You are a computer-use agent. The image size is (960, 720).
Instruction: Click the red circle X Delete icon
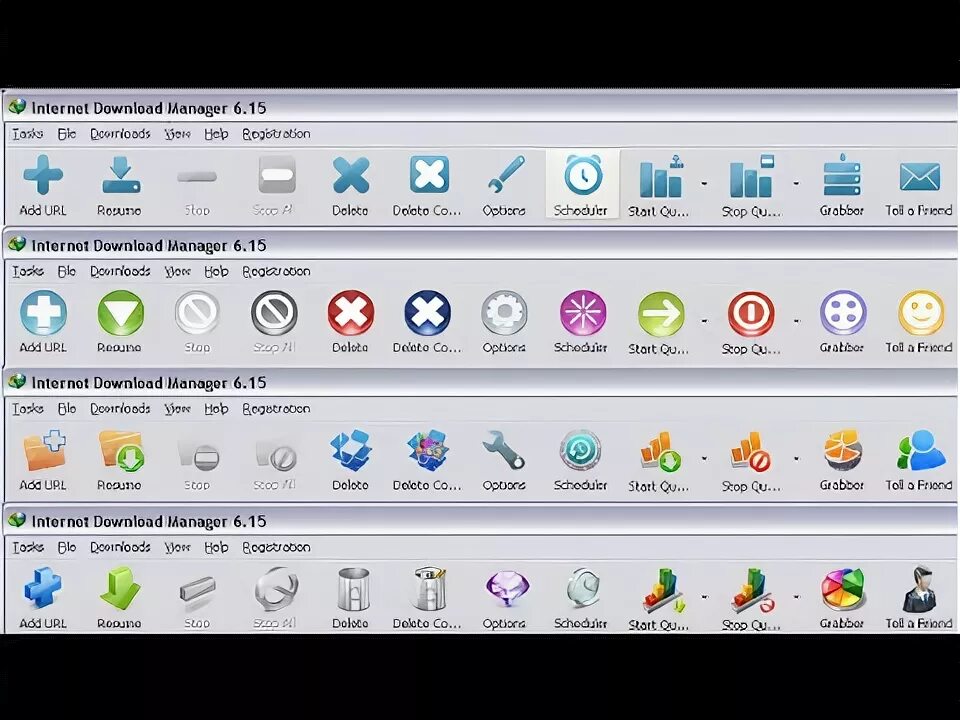point(351,312)
